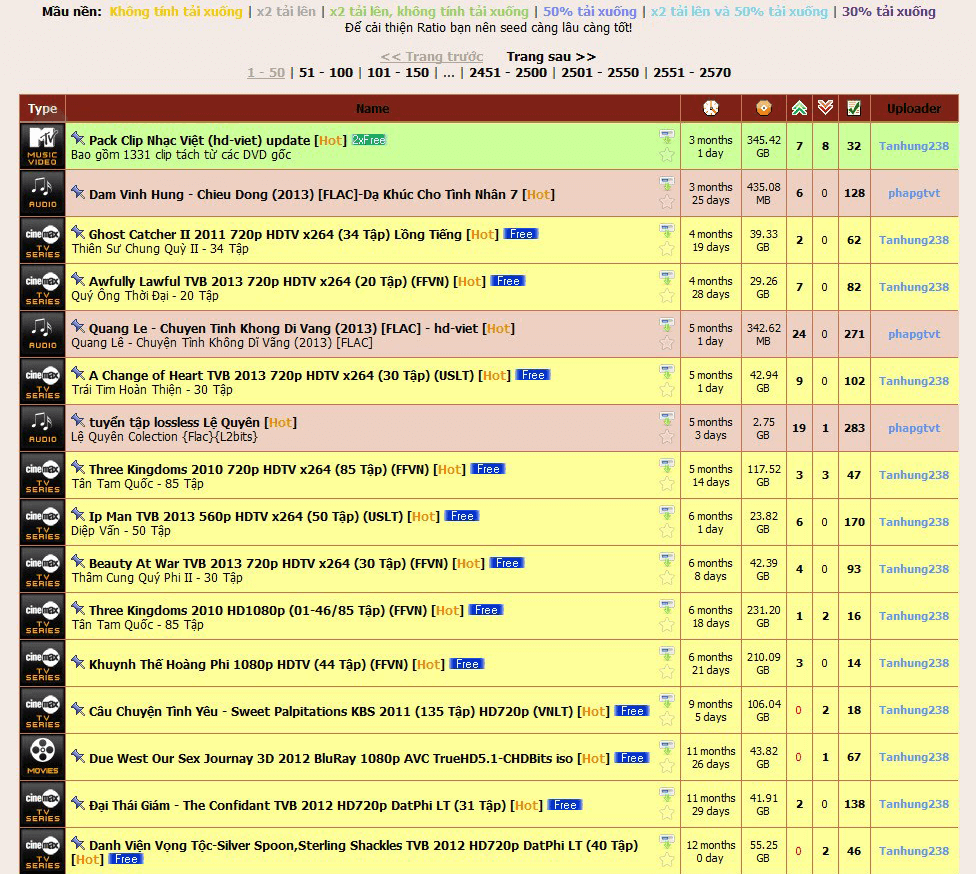Click seeders count 19 on Lệ Quyên row
This screenshot has height=874, width=976.
799,428
